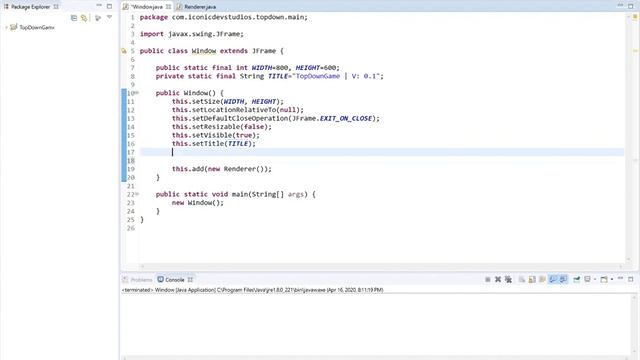Image resolution: width=640 pixels, height=360 pixels.
Task: Click the EXIT_ON_CLOSE constant
Action: tap(346, 118)
